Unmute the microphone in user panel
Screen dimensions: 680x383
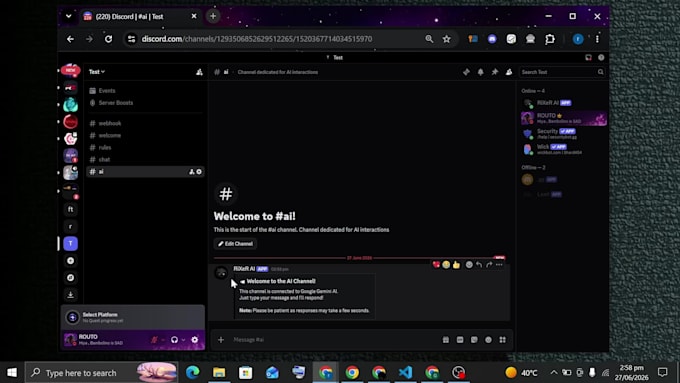click(154, 340)
